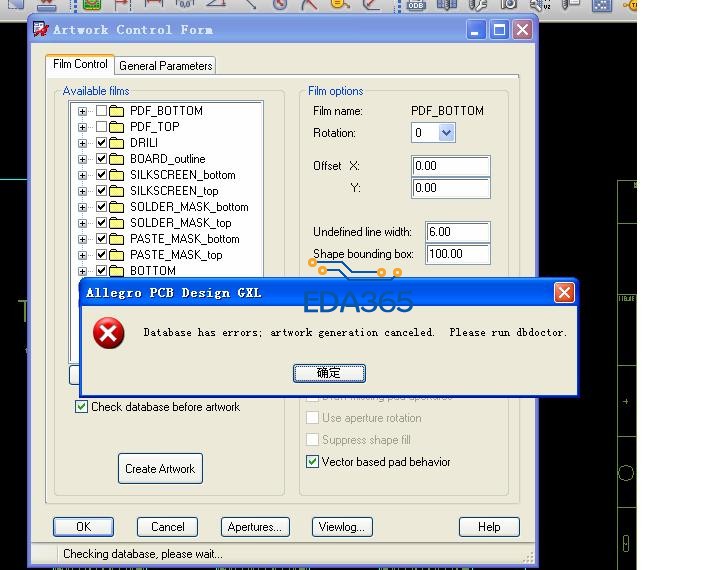Screen dimensions: 720x570
Task: Enable the PDF_BOTTOM film checkbox
Action: (101, 111)
